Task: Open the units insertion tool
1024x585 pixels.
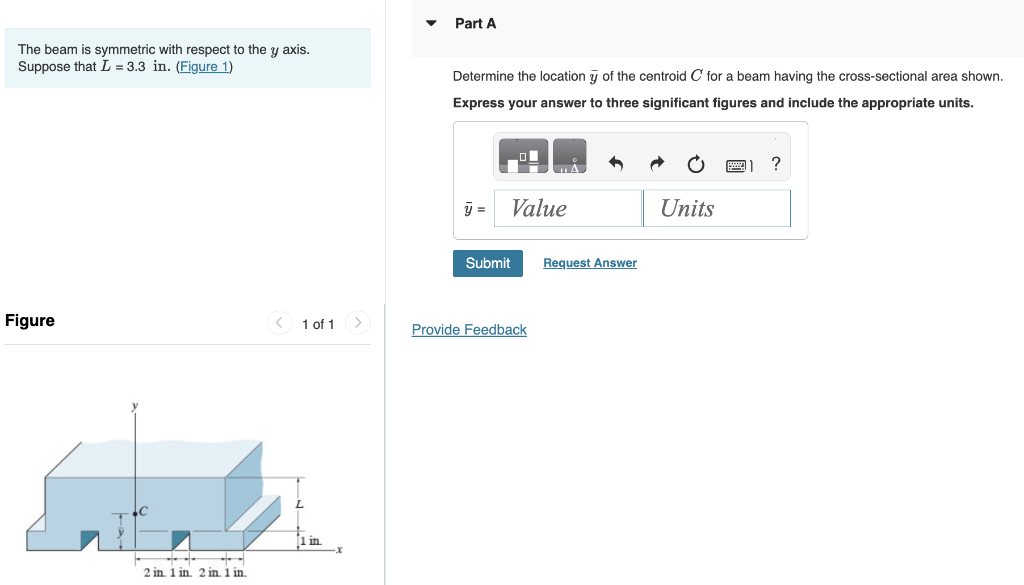Action: [x=570, y=156]
